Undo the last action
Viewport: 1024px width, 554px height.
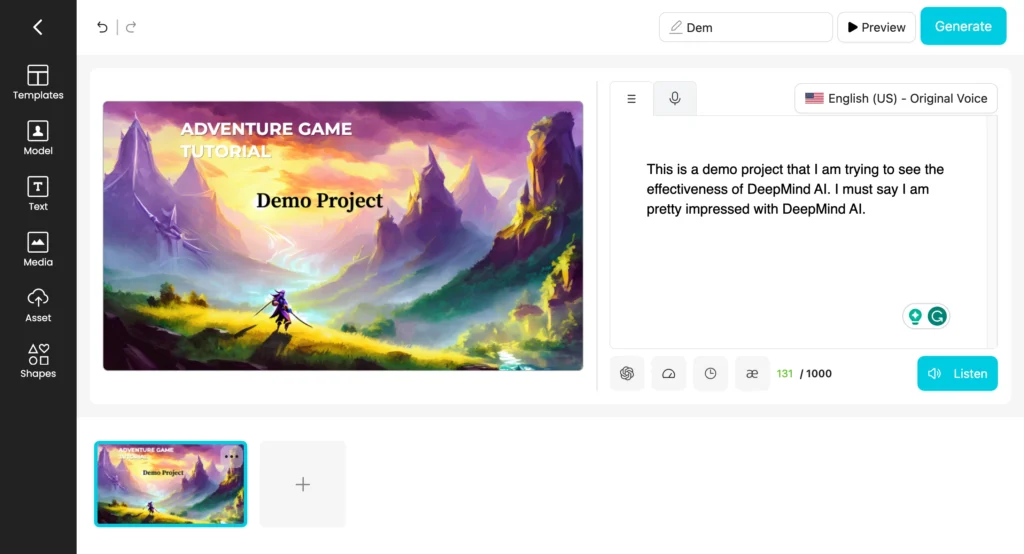click(102, 27)
